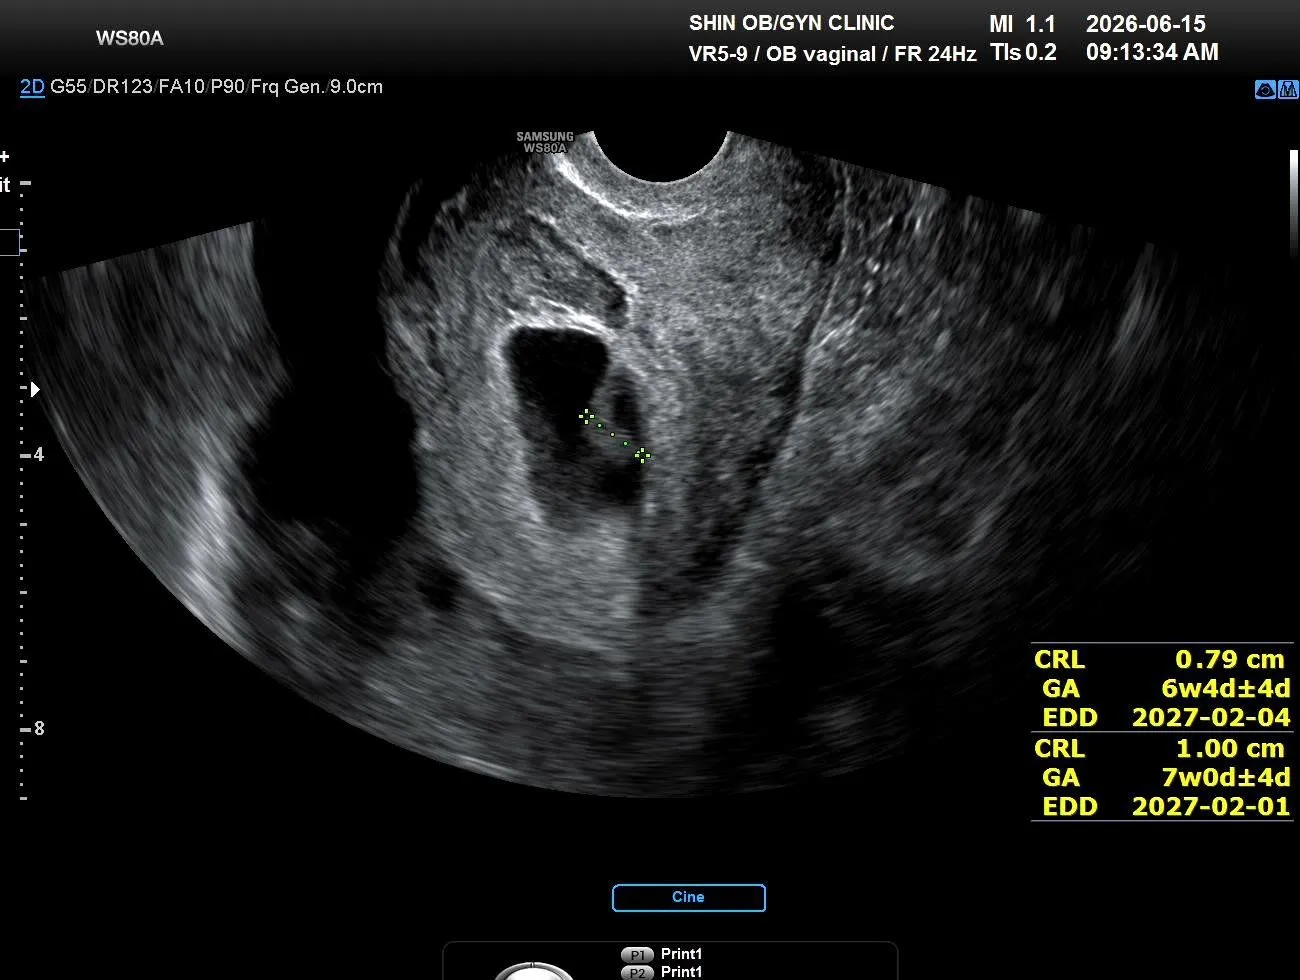Click the WS80A system label at top left
This screenshot has height=980, width=1300.
point(130,38)
